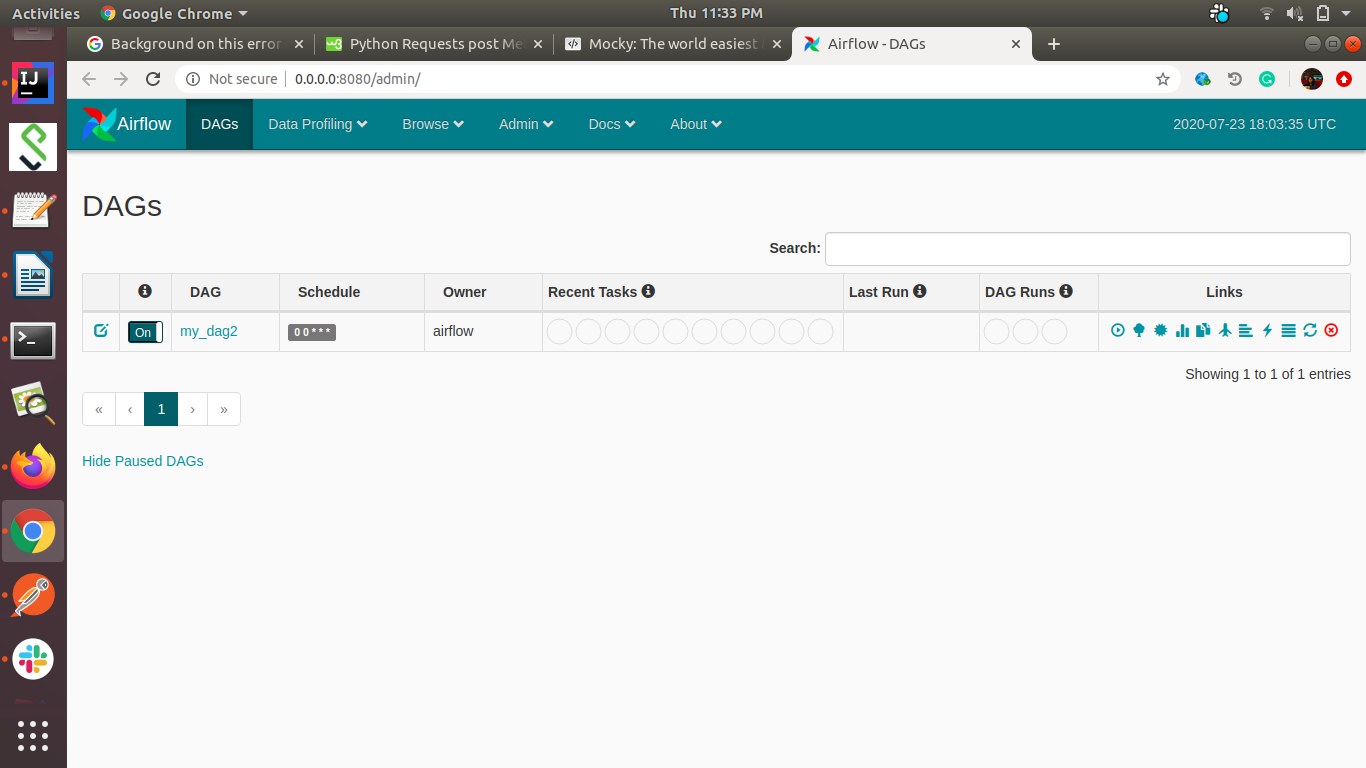Viewport: 1366px width, 768px height.
Task: Switch to the Mocky tab
Action: click(673, 44)
